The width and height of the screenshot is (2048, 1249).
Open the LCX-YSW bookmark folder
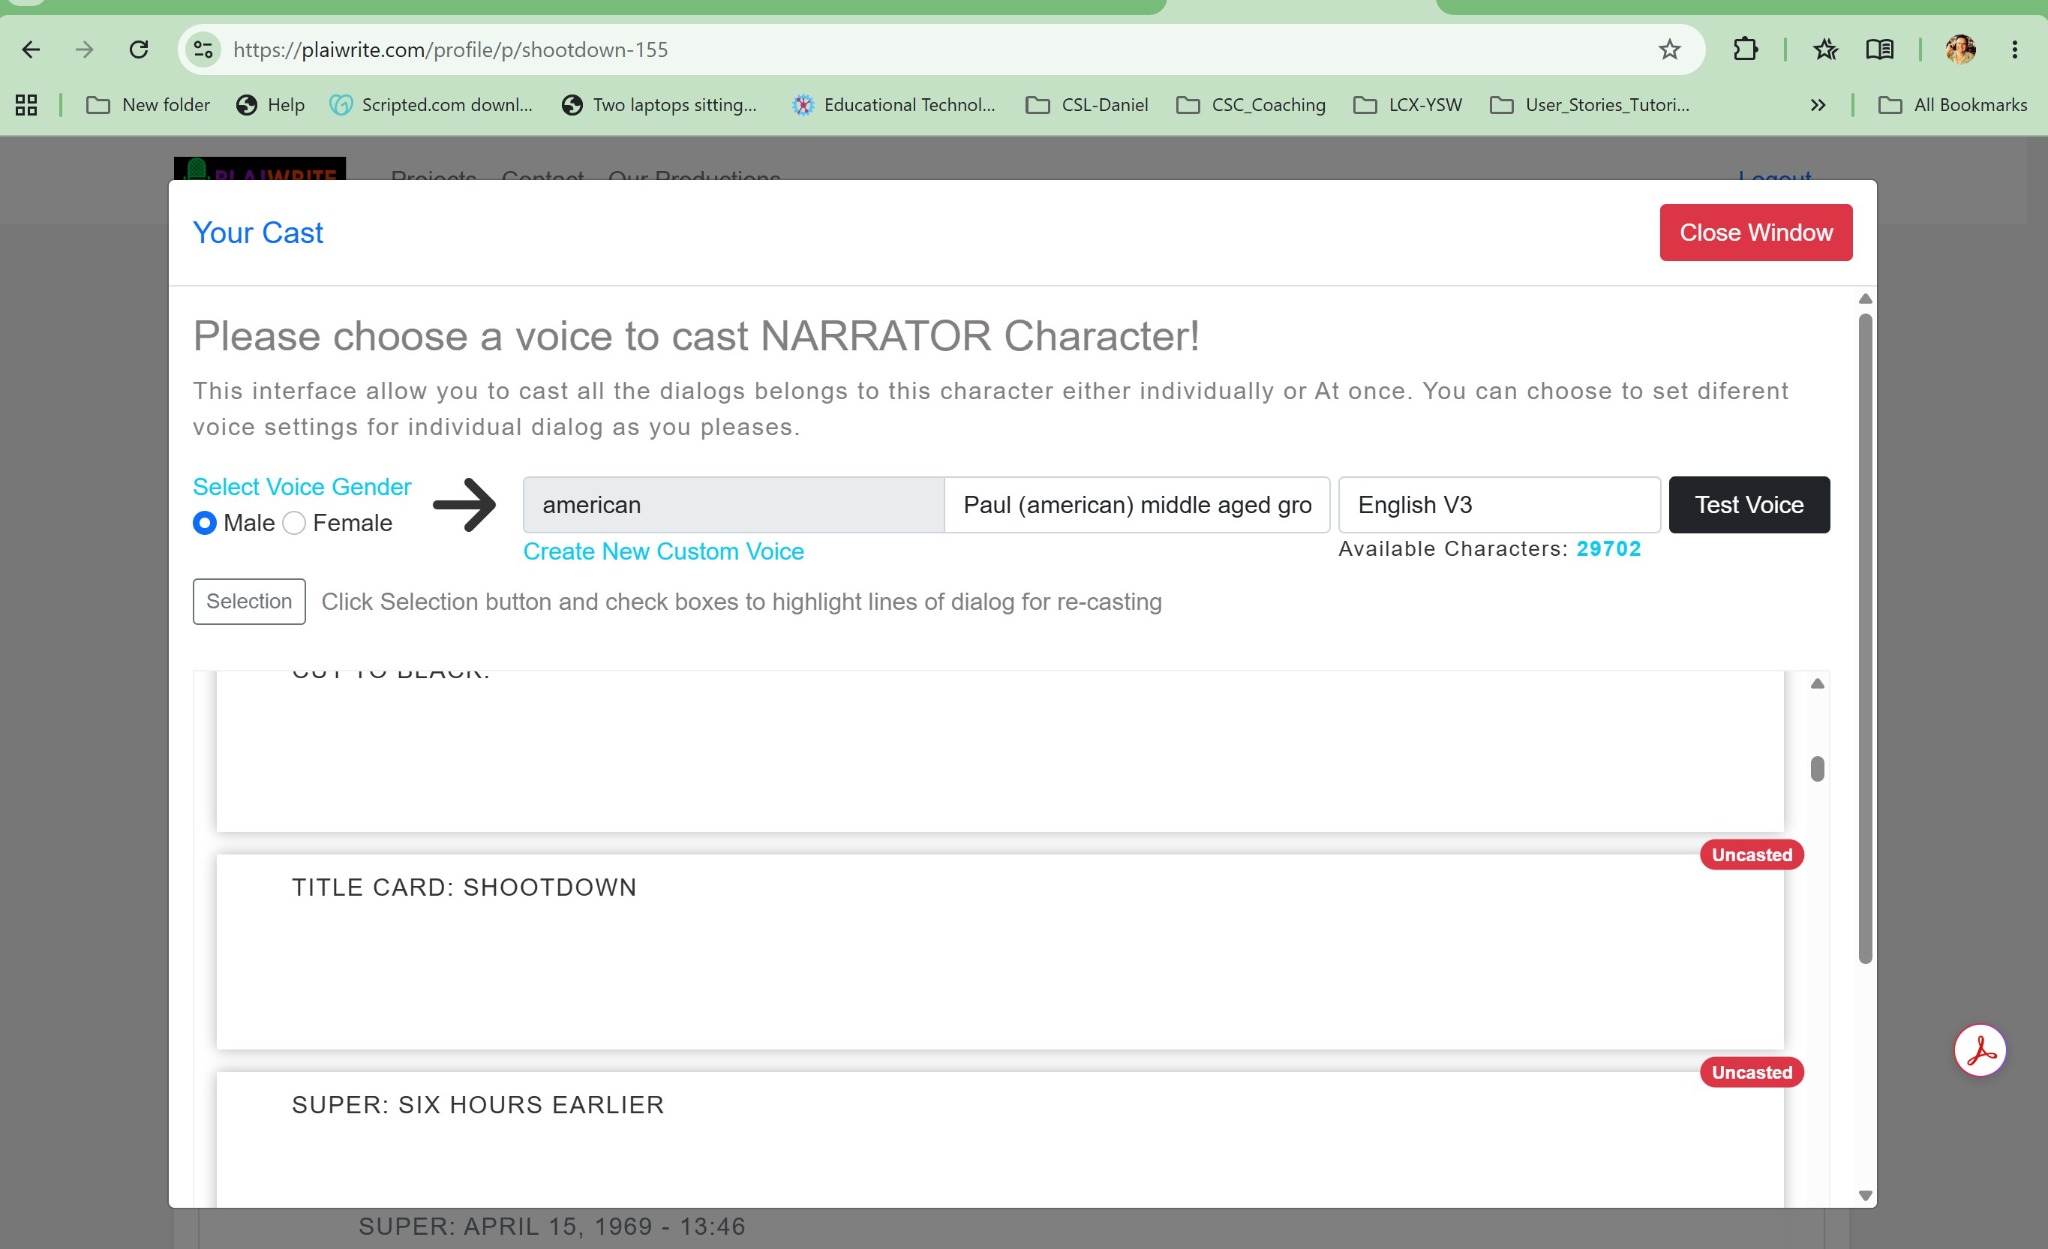1408,105
